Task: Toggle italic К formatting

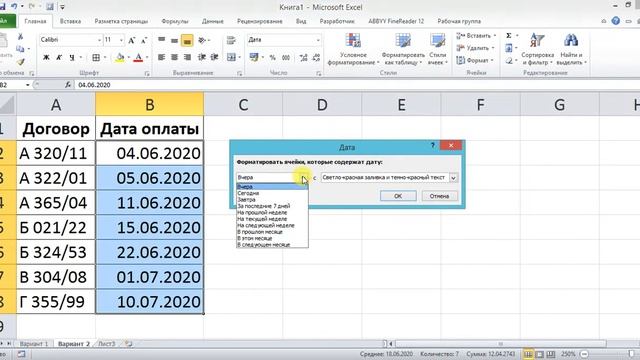Action: (x=59, y=58)
